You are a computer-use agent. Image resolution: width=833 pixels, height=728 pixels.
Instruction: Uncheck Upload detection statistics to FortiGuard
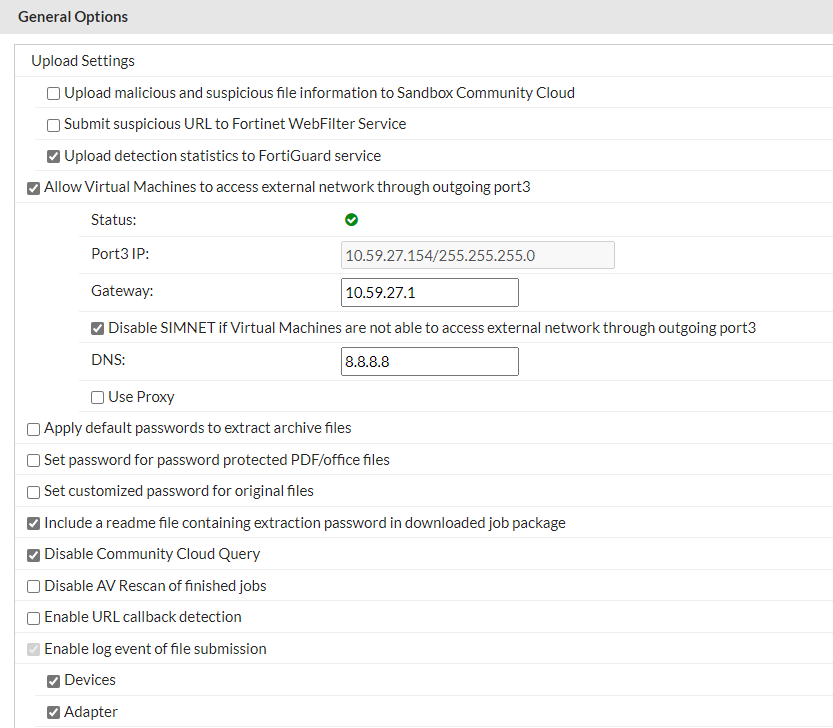click(54, 156)
